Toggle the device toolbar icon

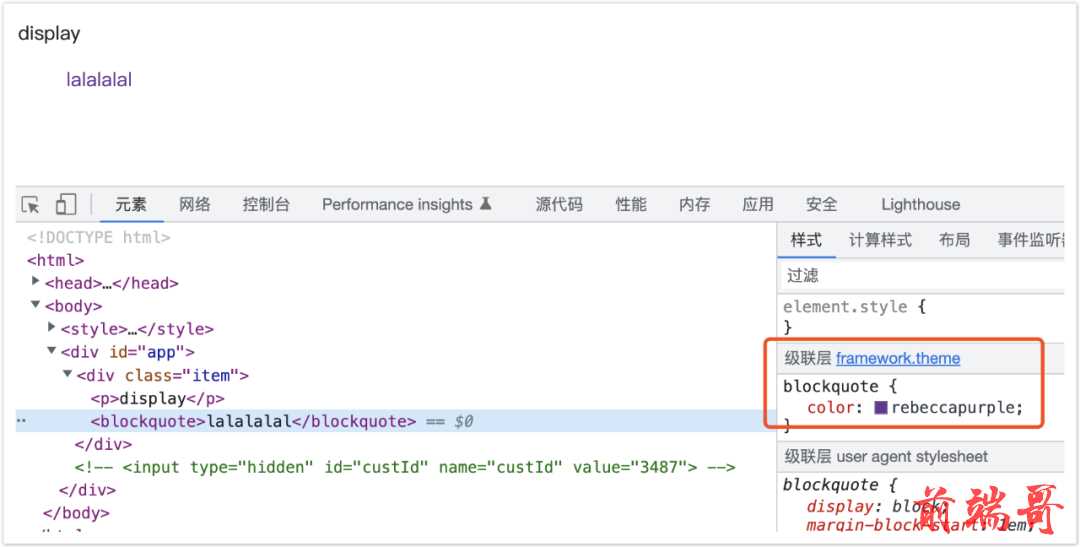(65, 204)
